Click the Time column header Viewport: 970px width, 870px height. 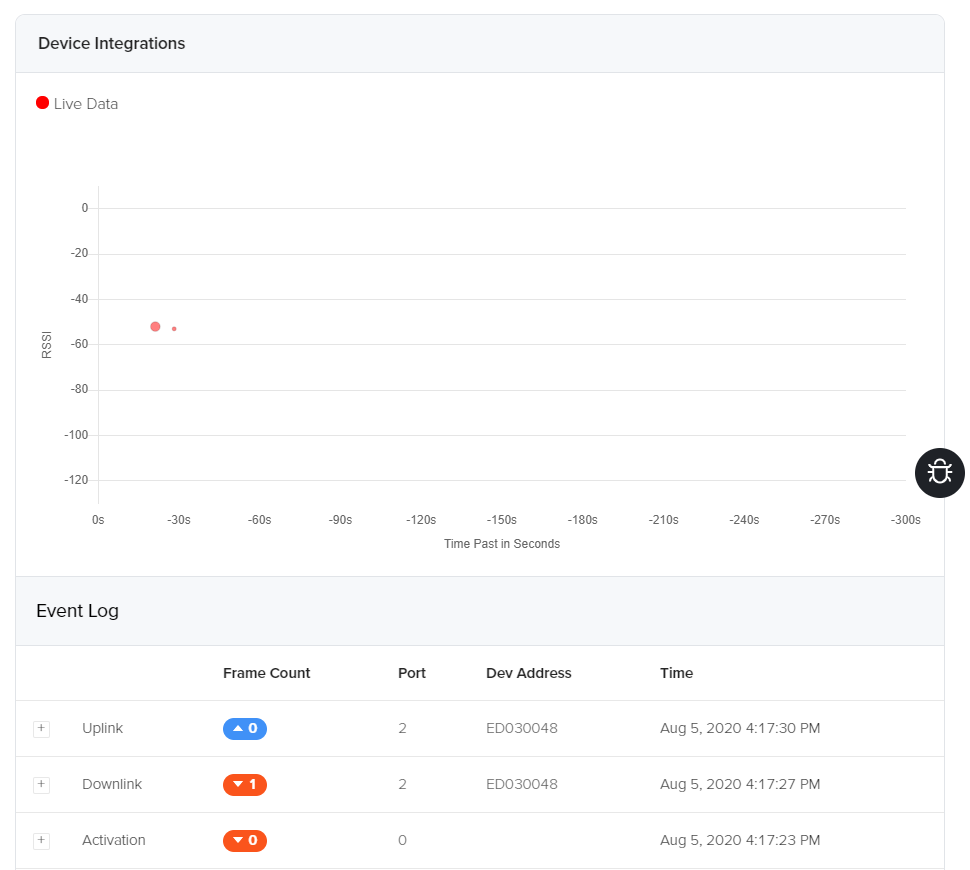point(676,673)
